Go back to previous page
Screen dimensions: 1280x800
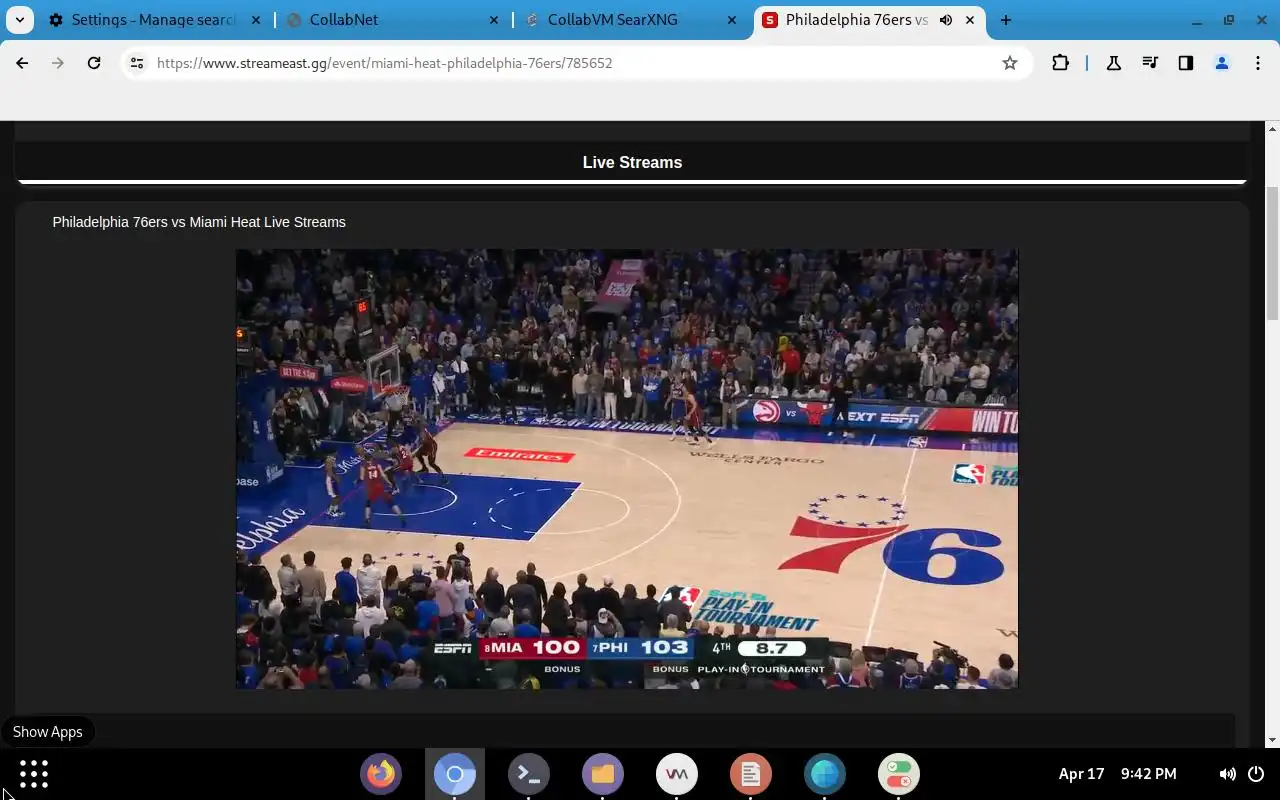click(x=22, y=63)
